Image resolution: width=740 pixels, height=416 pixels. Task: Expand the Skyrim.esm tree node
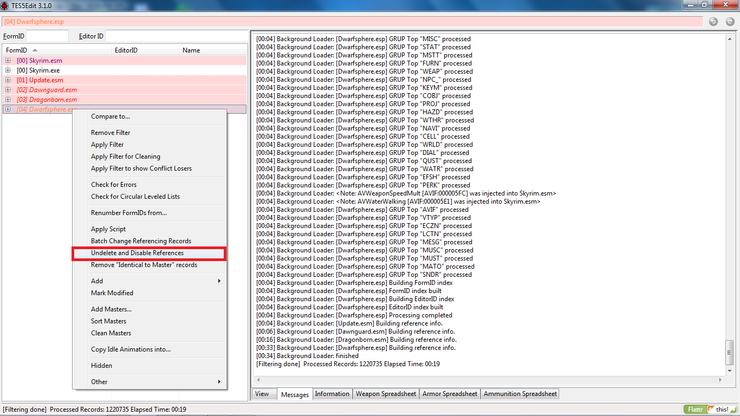pos(8,61)
